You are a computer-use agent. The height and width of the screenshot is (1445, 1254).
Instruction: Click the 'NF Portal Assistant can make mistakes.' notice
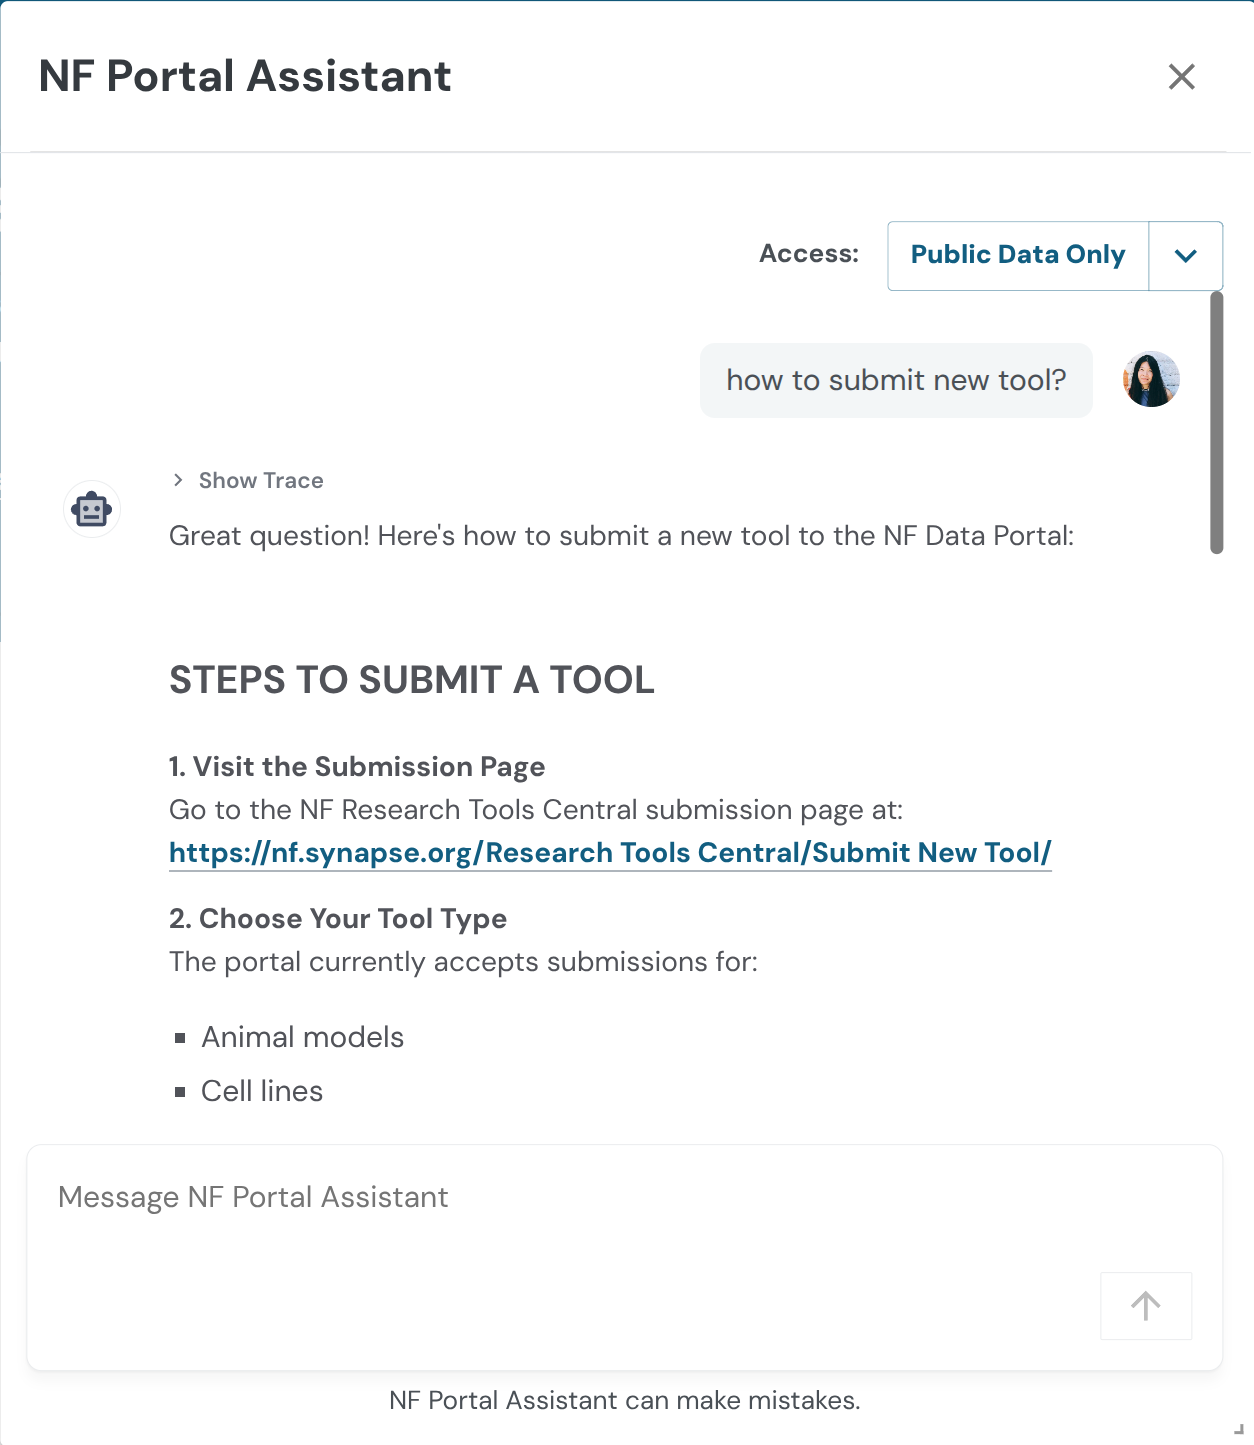[x=625, y=1400]
